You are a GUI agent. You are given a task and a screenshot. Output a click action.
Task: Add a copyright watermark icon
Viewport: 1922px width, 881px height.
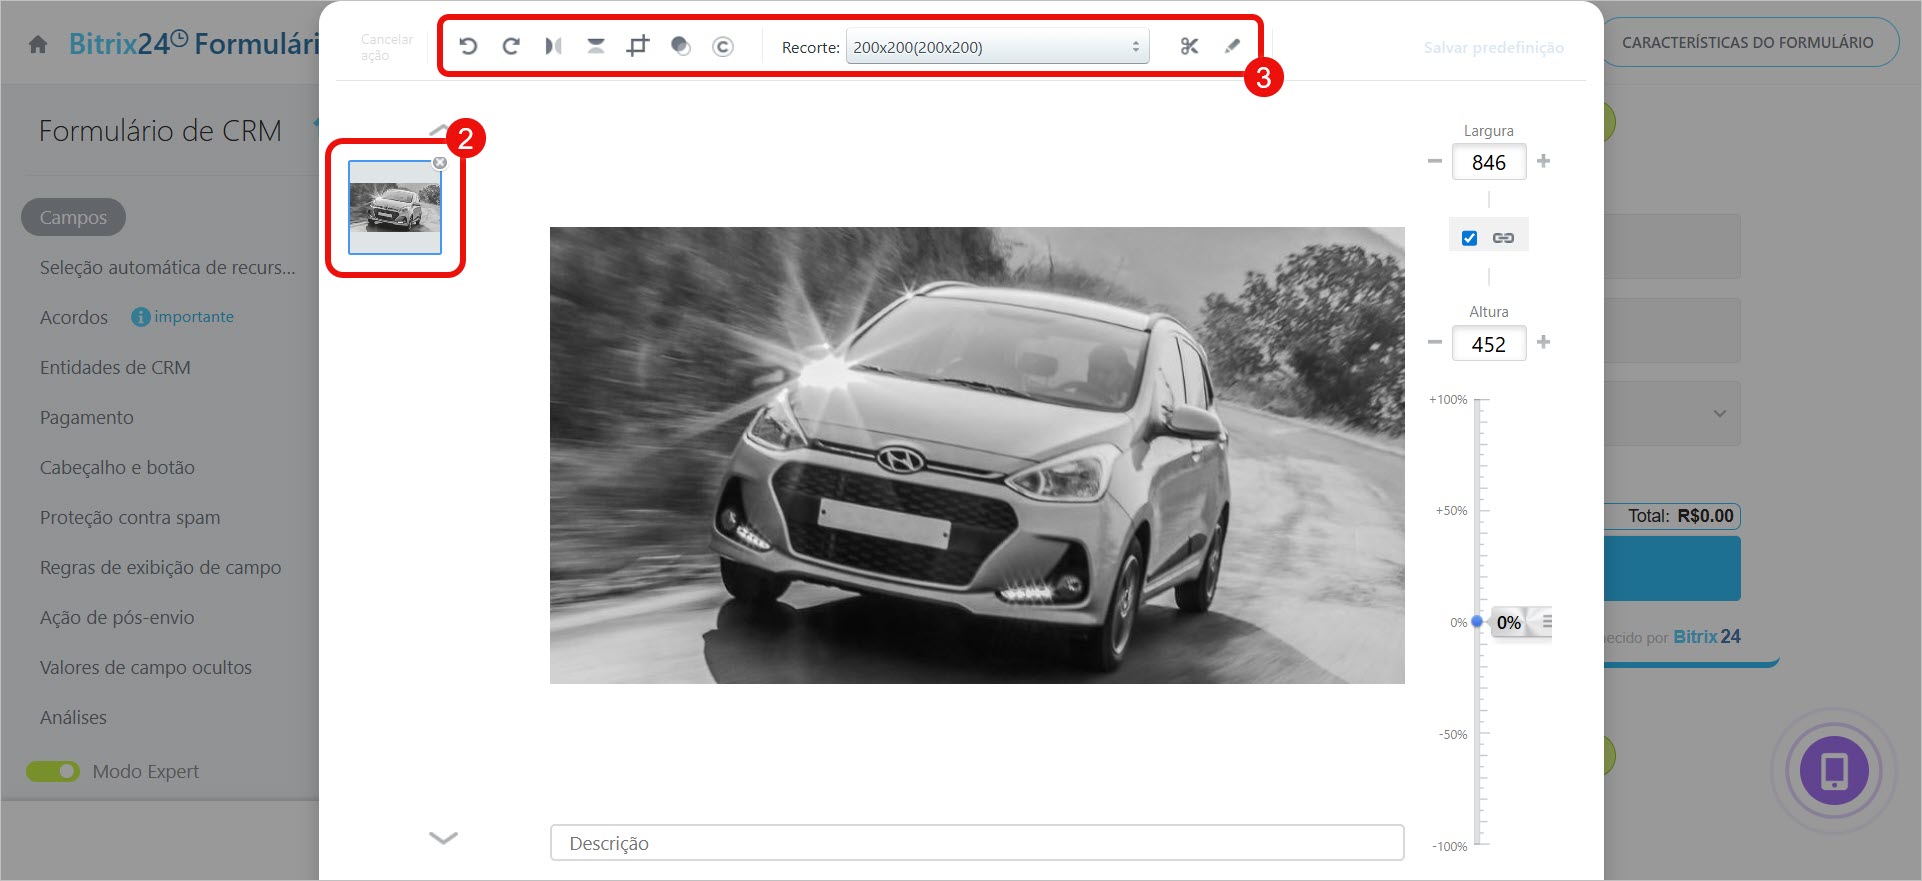click(x=723, y=46)
